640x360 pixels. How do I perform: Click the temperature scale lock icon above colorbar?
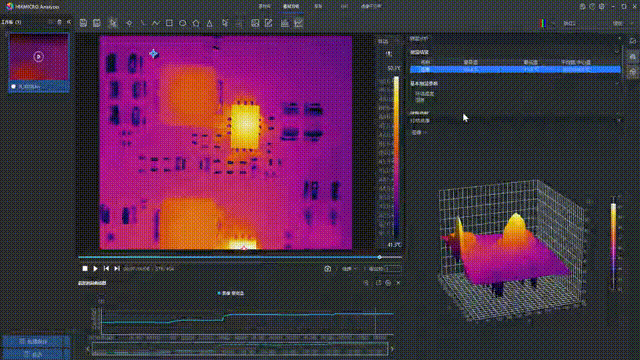coord(389,54)
